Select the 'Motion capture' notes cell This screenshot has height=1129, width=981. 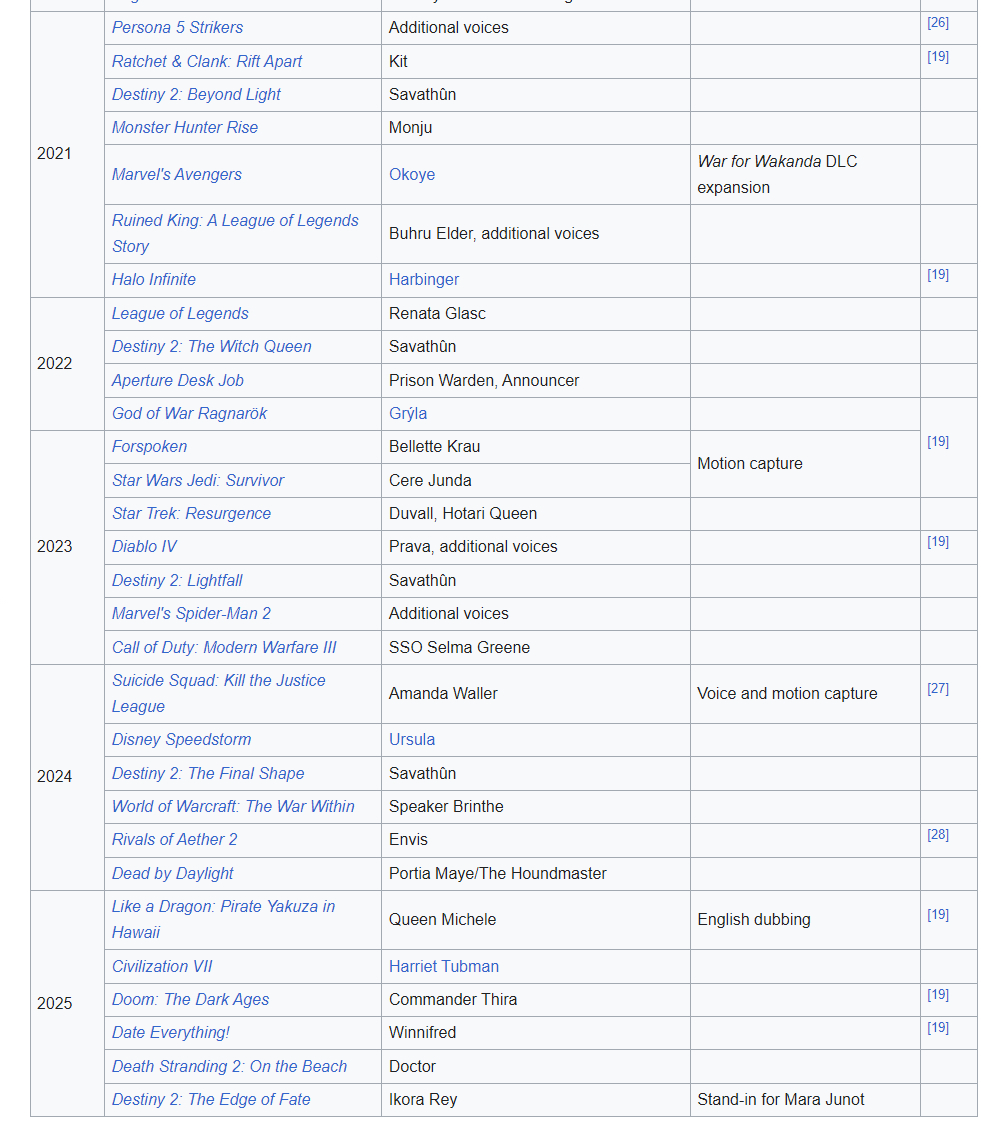pos(805,464)
